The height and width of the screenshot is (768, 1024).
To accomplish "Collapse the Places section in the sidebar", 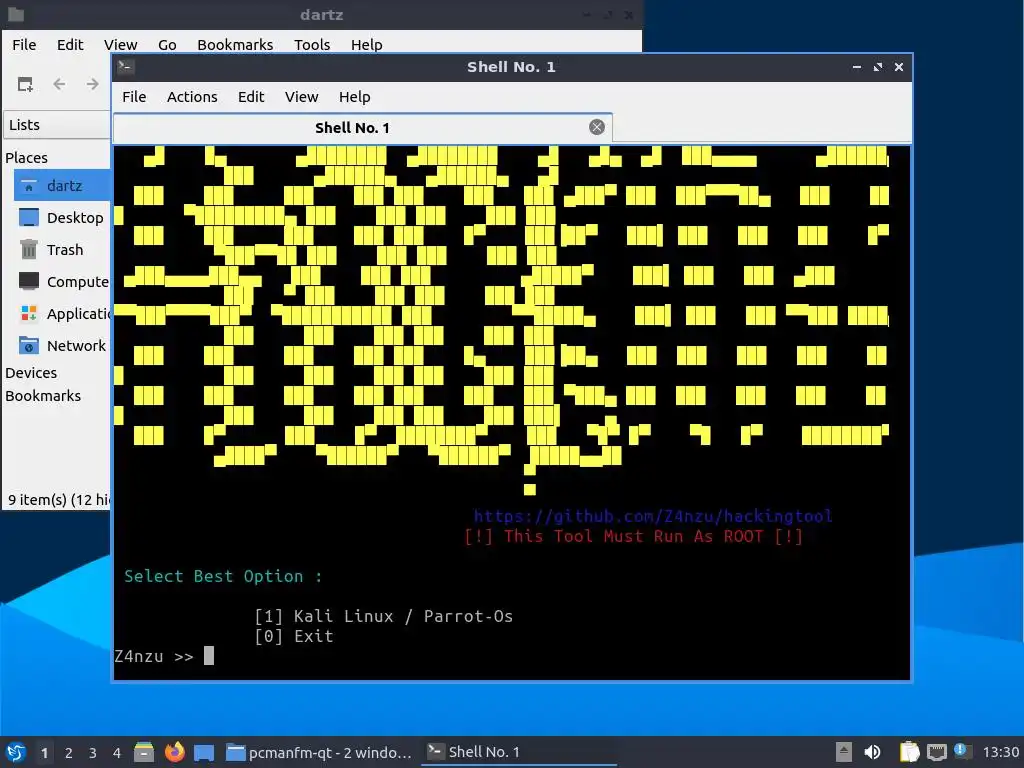I will point(26,158).
